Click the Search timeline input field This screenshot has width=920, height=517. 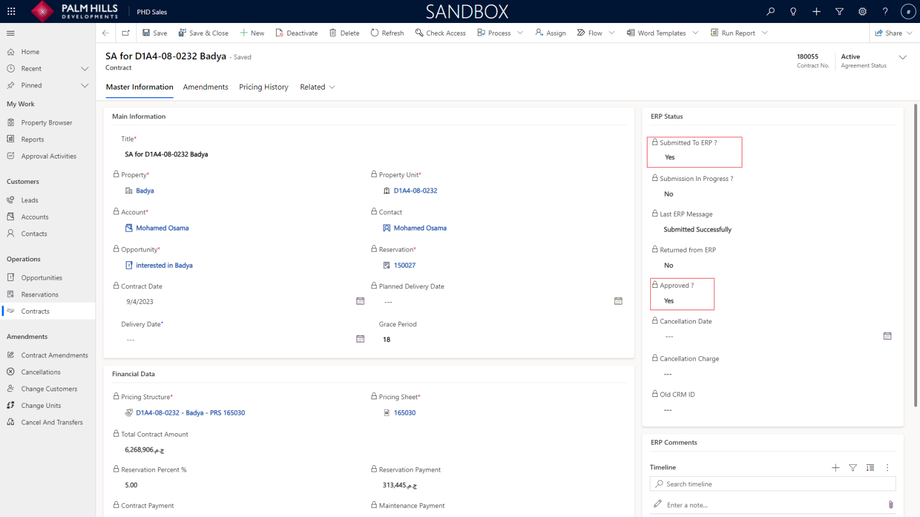point(773,484)
